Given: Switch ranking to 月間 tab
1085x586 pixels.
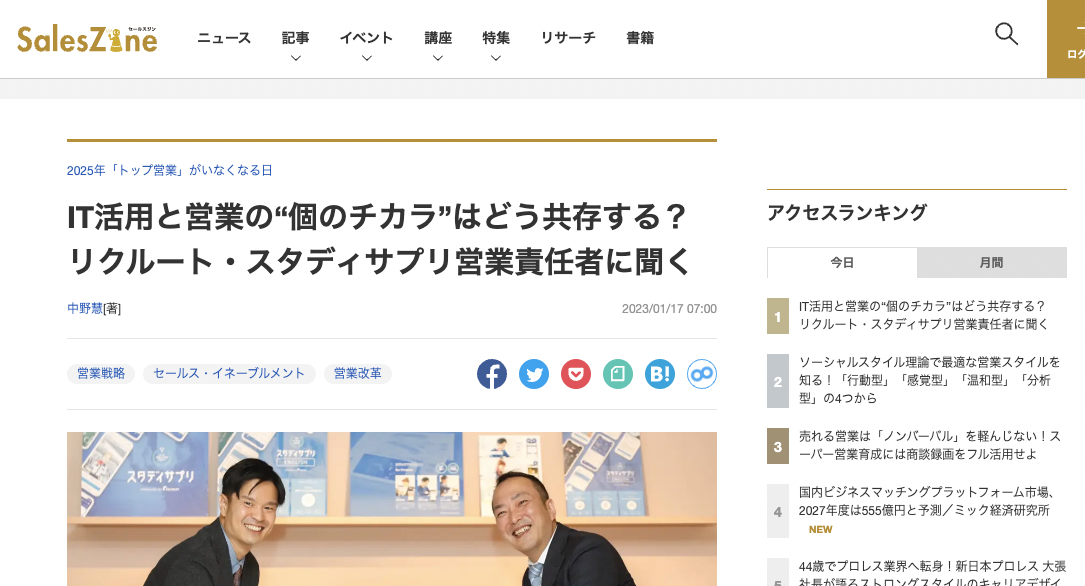Looking at the screenshot, I should tap(992, 263).
